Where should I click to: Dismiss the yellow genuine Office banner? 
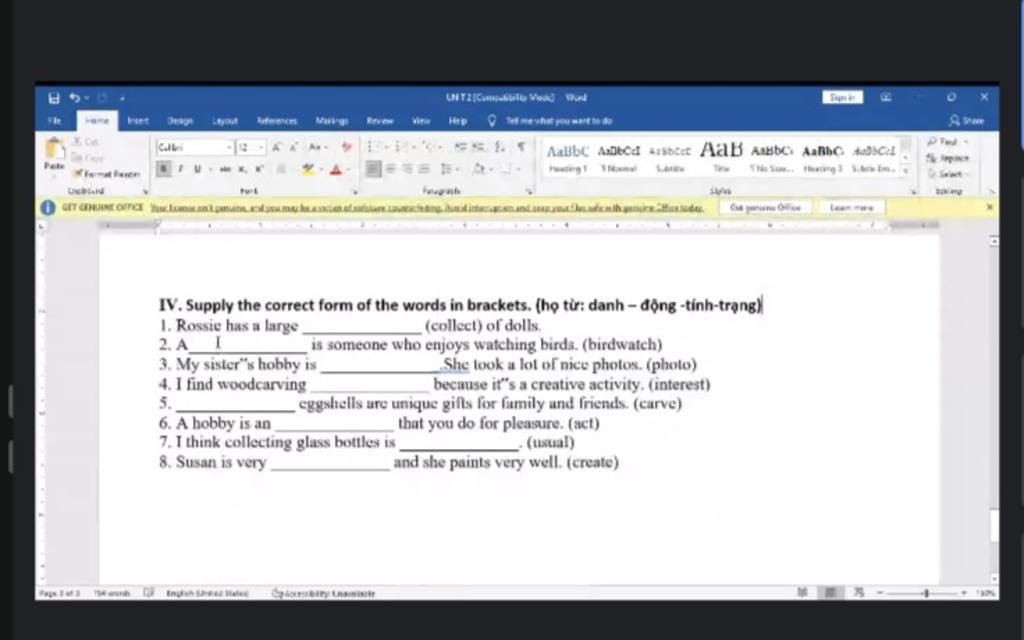click(989, 207)
